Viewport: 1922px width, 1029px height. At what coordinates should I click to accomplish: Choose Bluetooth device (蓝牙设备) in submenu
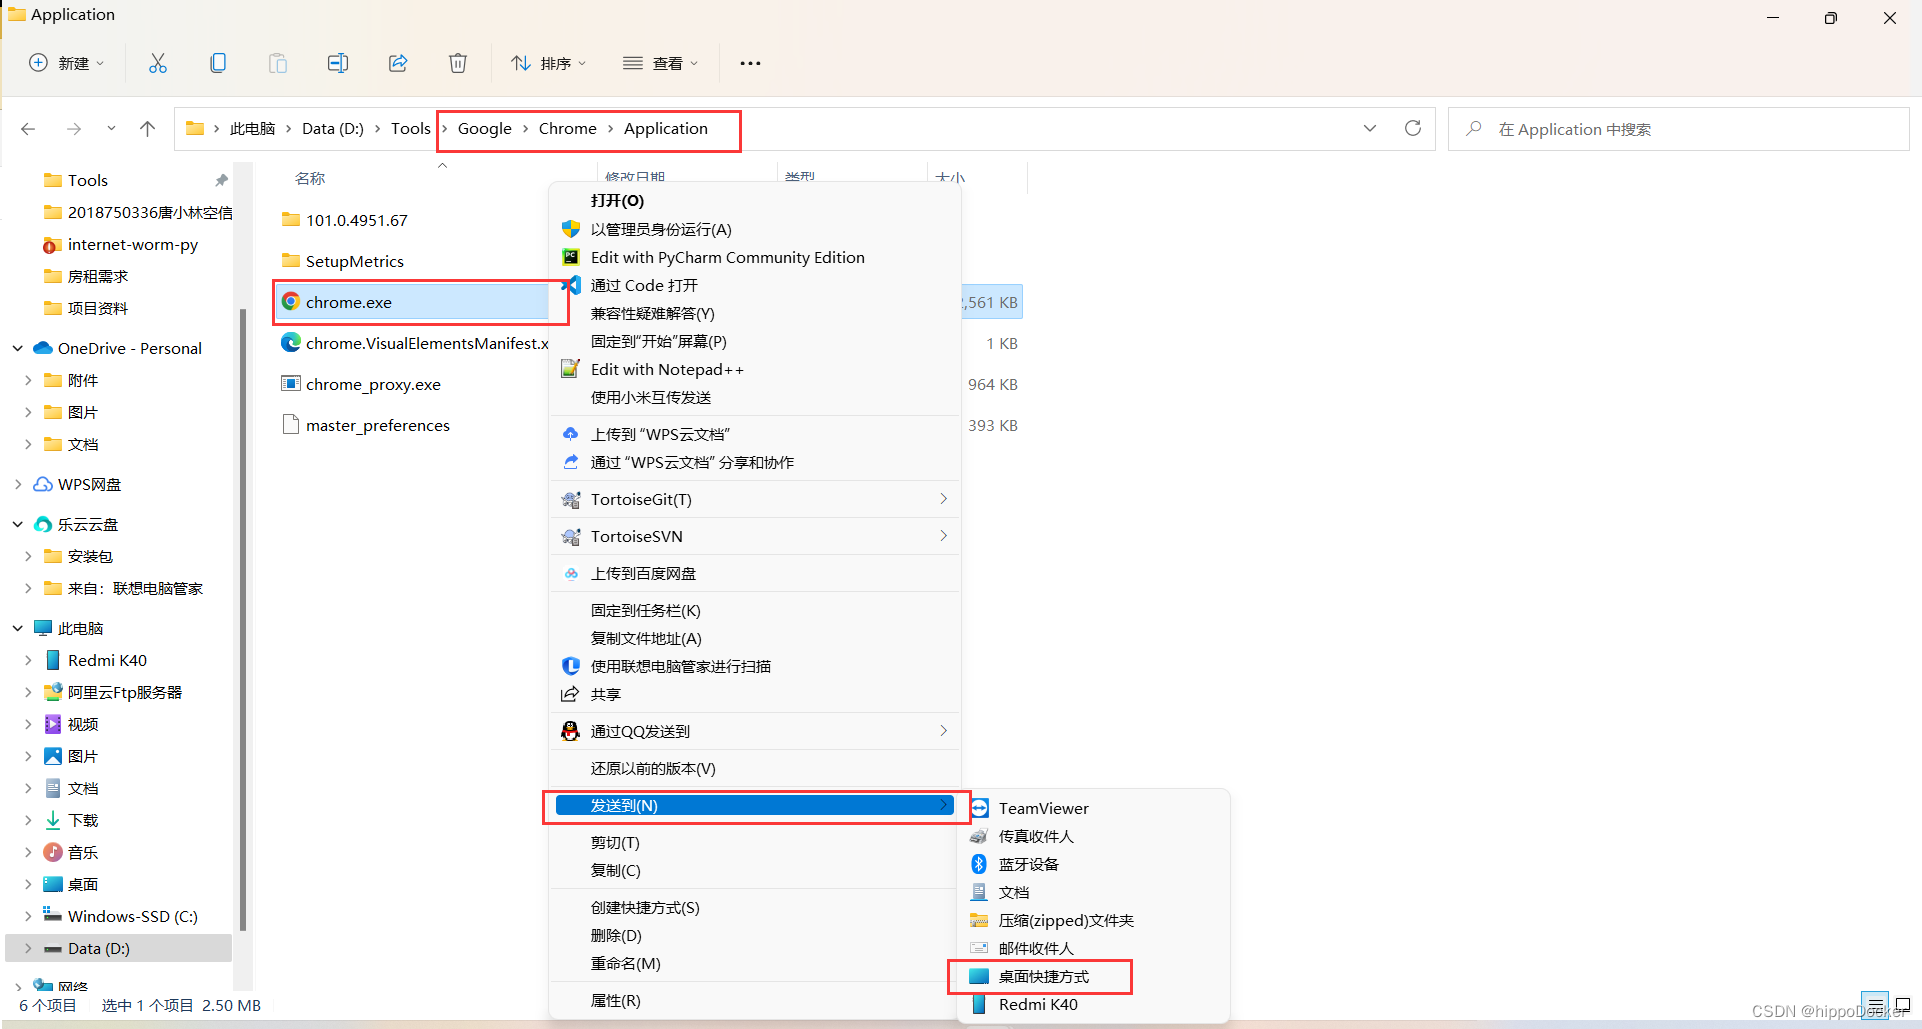click(1028, 864)
